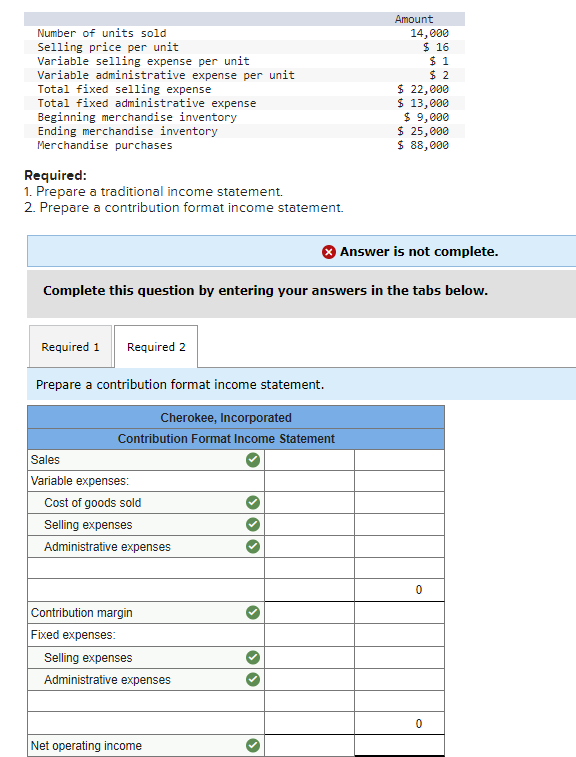Click fixed Selling expenses middle amount cell

click(309, 658)
